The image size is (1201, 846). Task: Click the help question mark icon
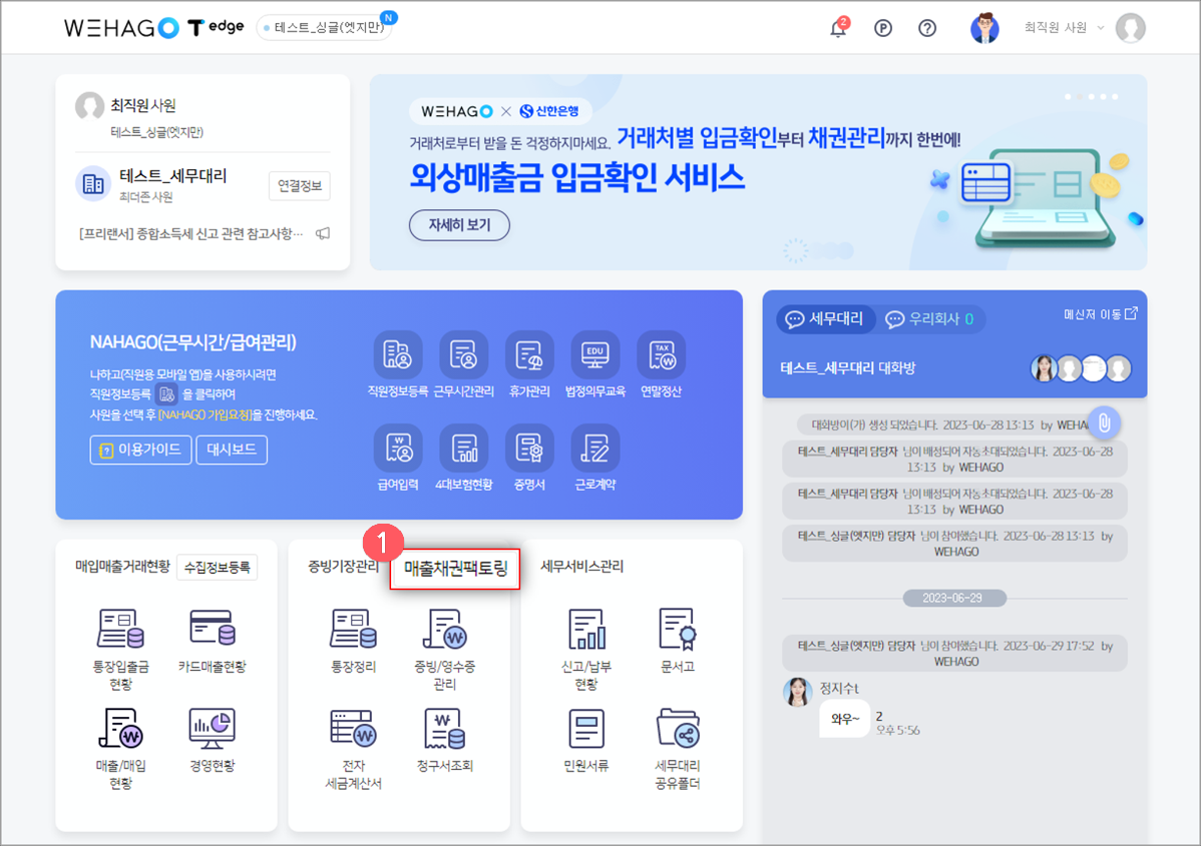click(927, 28)
